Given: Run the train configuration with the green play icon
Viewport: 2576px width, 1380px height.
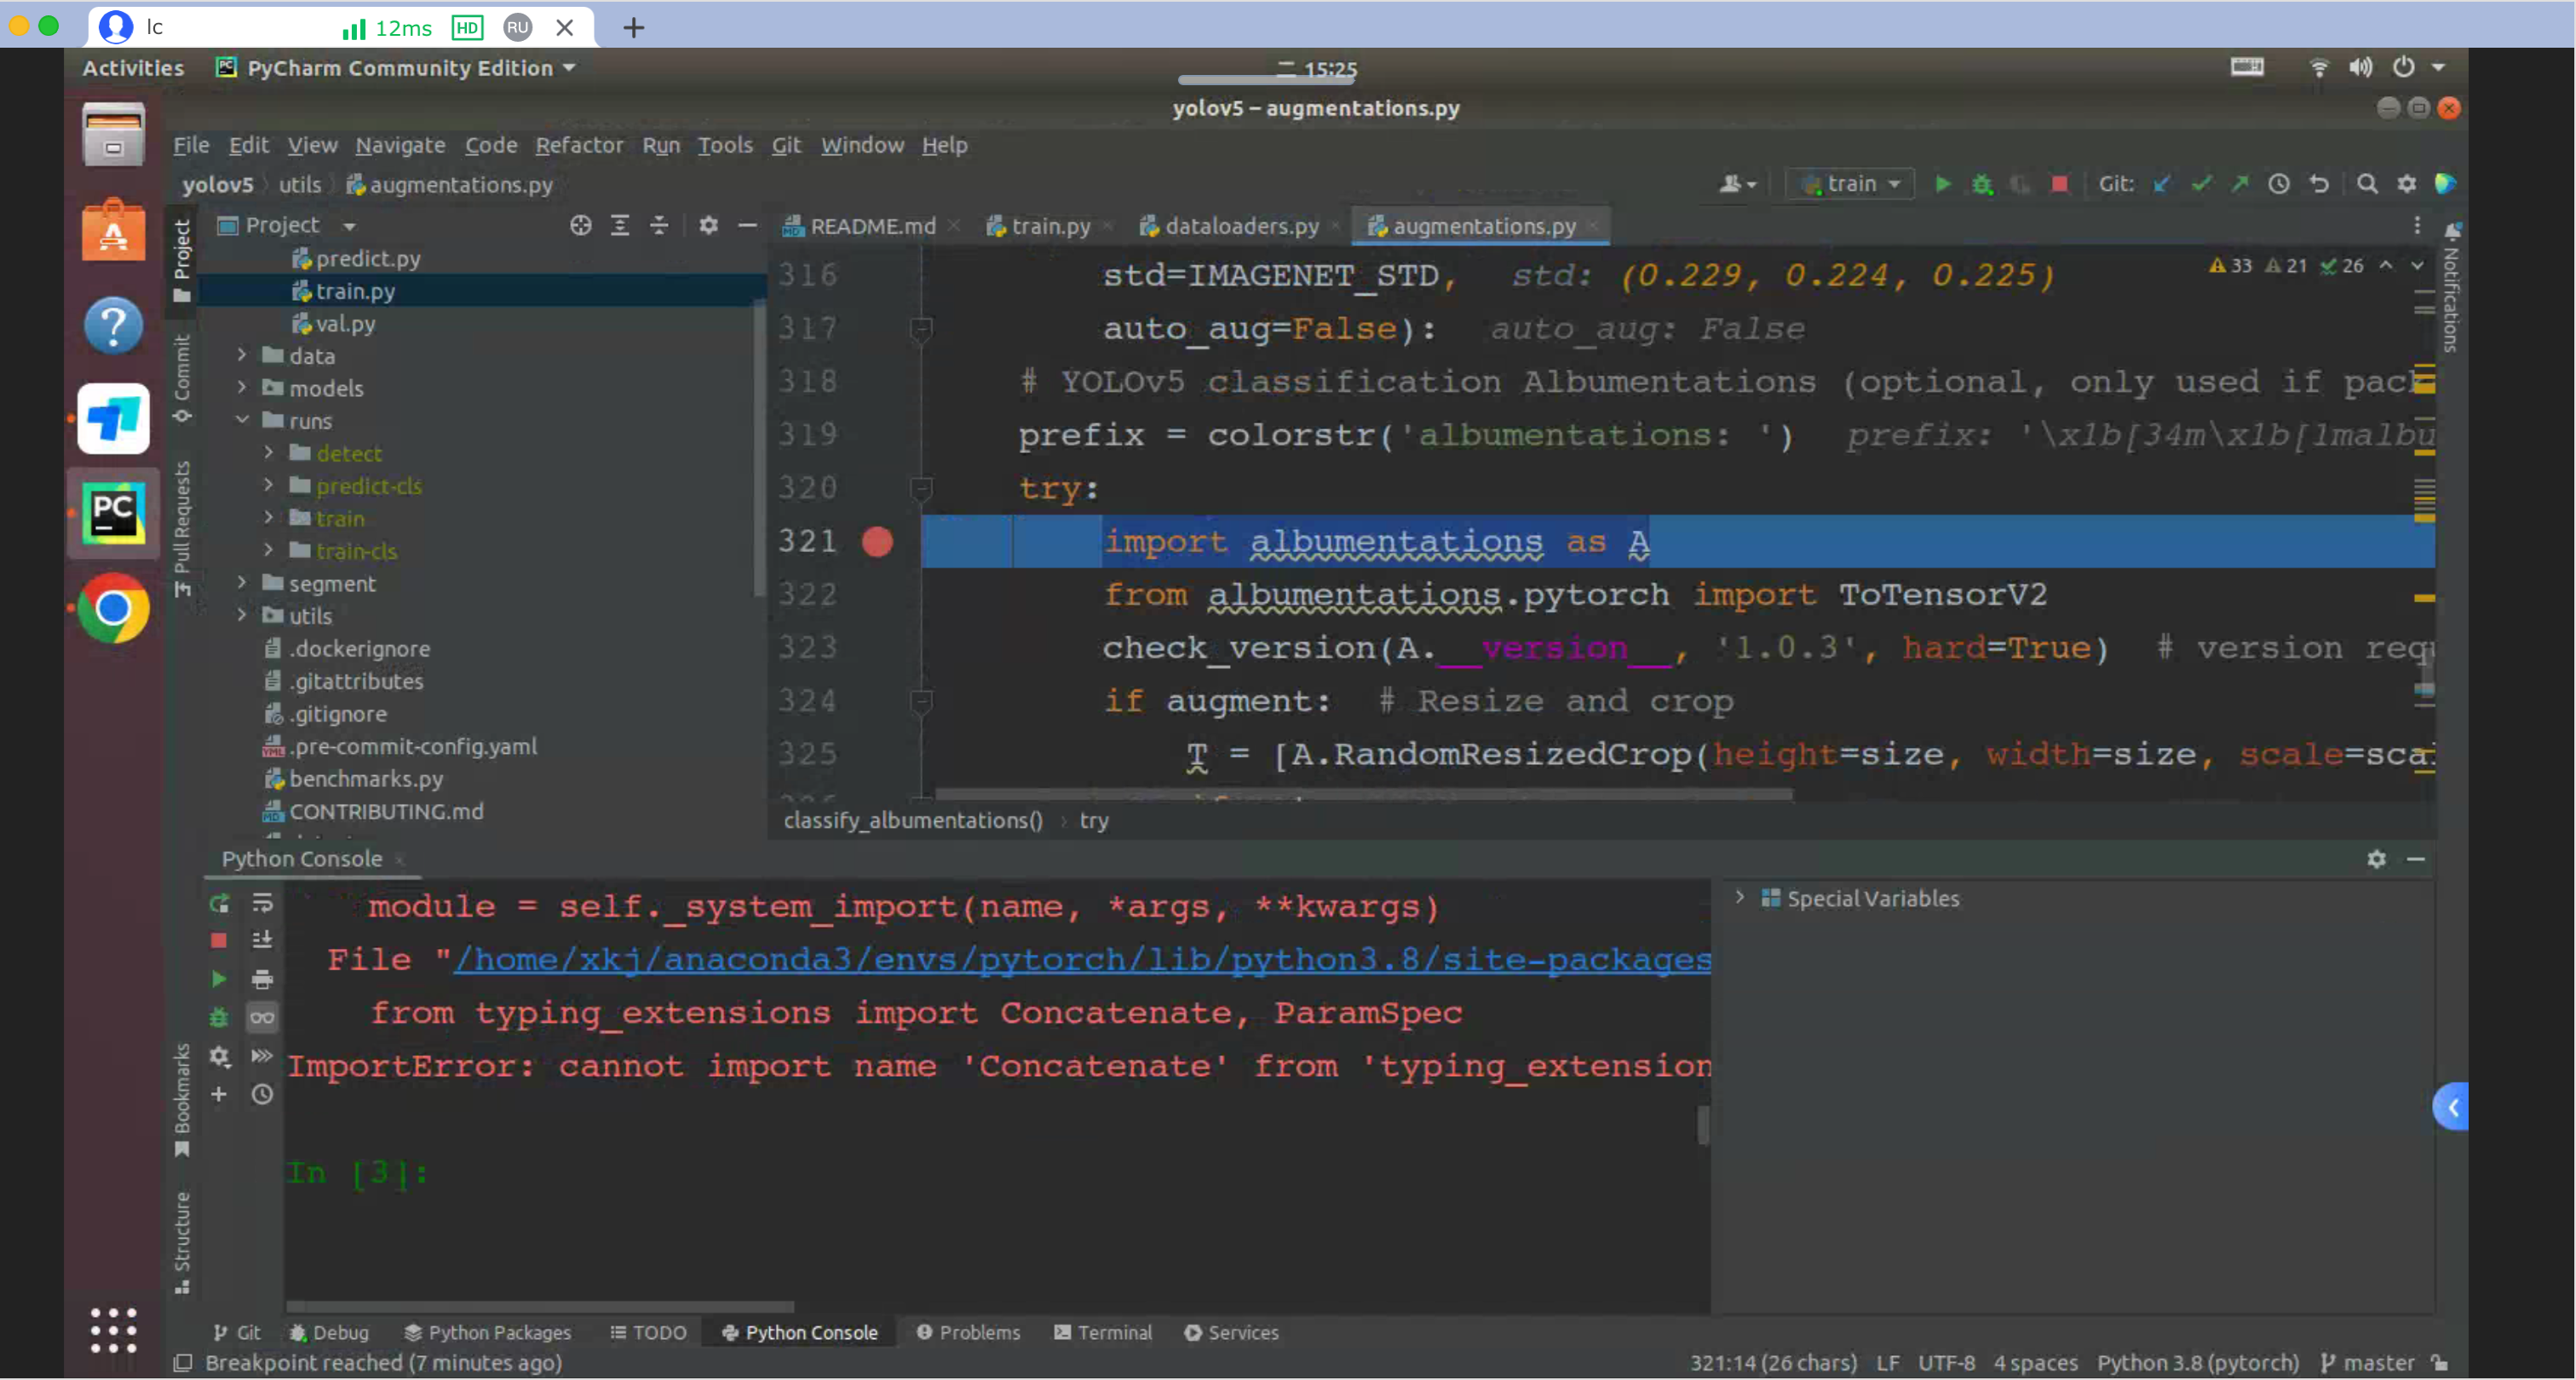Looking at the screenshot, I should [1942, 184].
